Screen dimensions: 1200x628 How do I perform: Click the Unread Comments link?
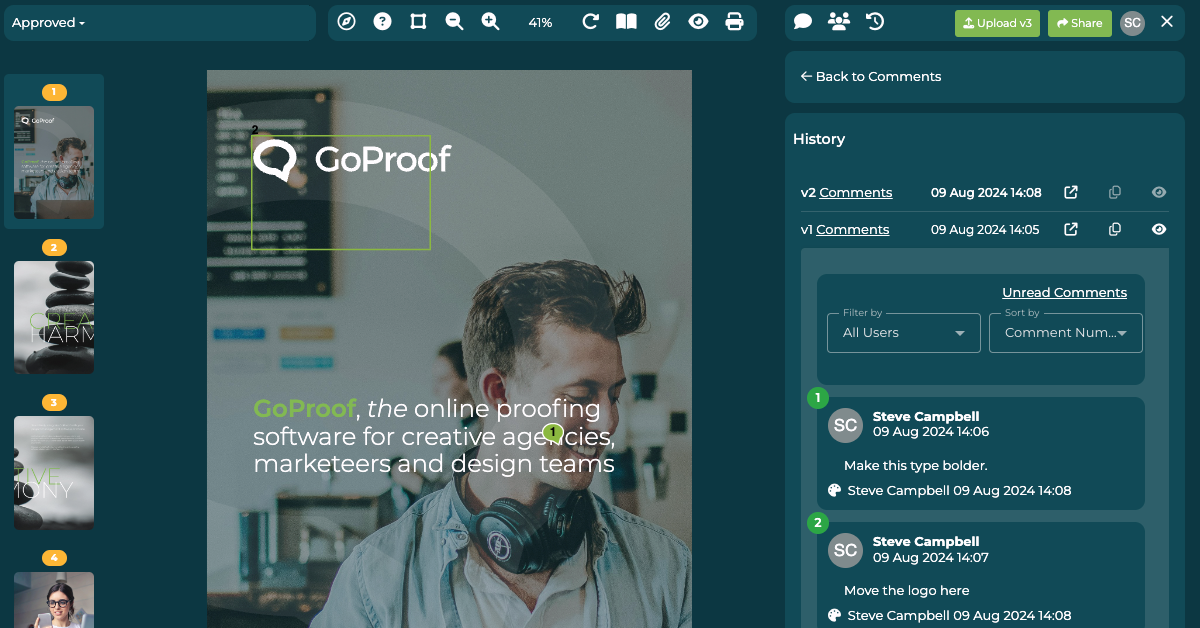tap(1064, 293)
